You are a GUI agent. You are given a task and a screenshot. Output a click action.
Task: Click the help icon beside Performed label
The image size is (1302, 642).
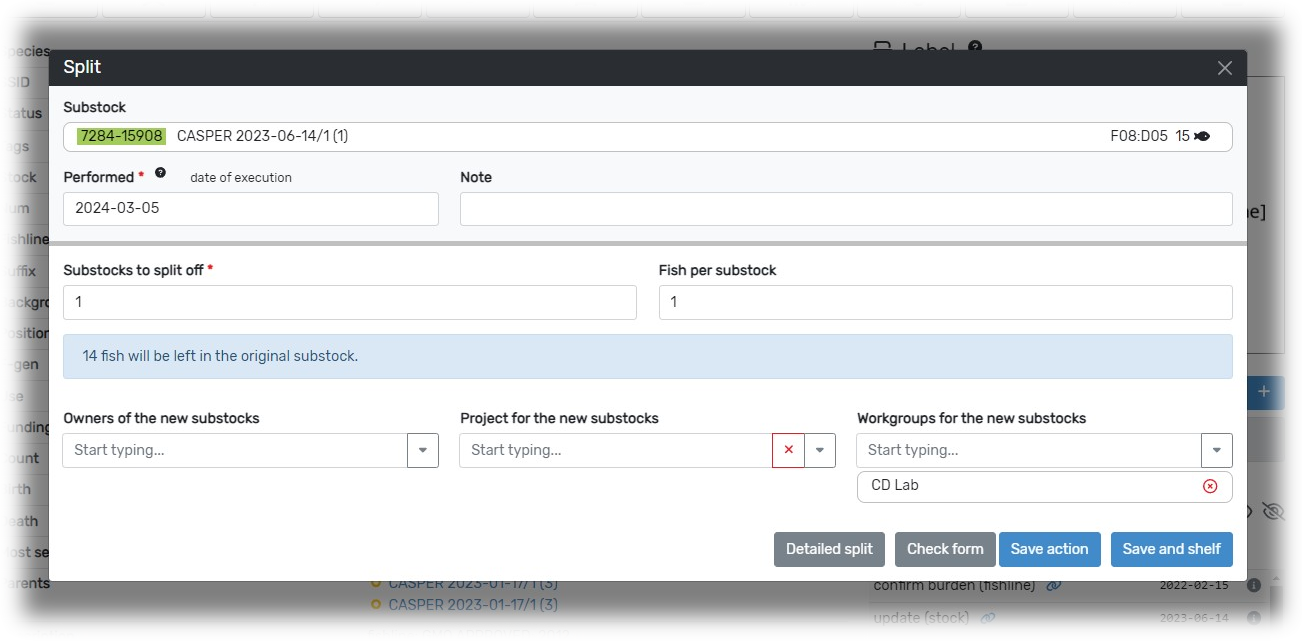tap(160, 174)
